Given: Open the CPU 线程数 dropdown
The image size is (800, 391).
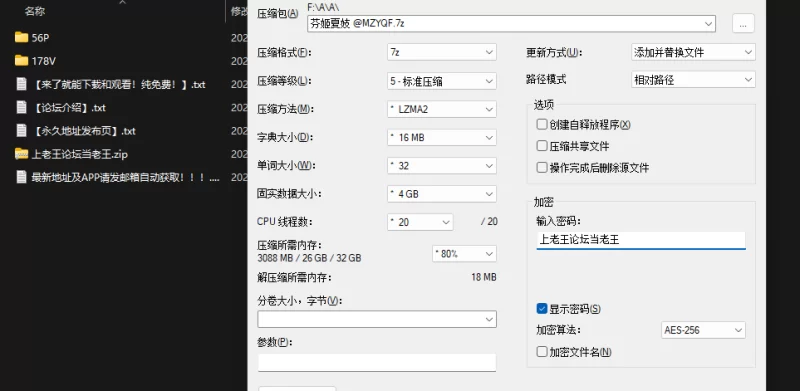Looking at the screenshot, I should tap(420, 222).
